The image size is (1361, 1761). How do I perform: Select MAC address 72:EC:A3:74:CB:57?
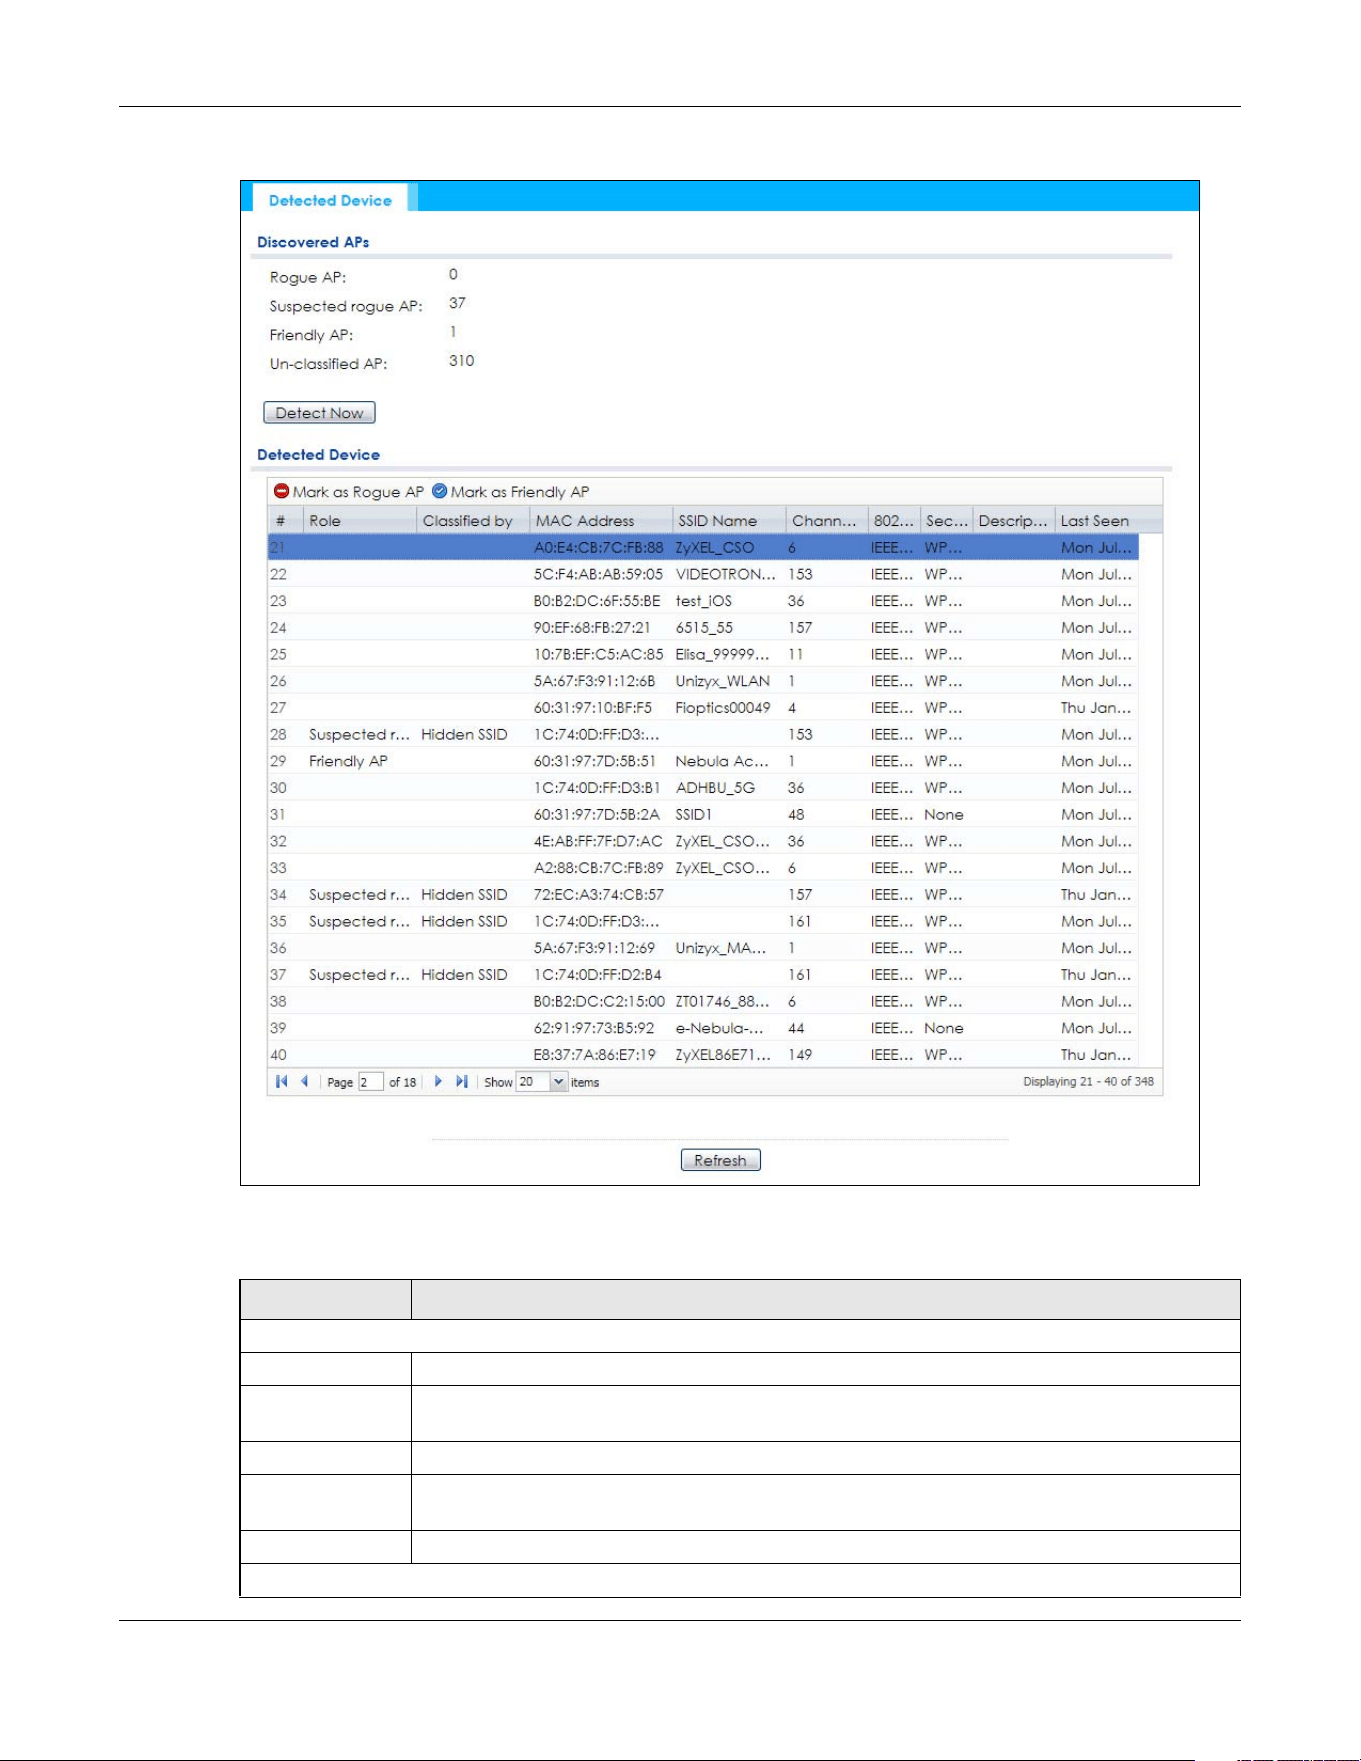(598, 894)
